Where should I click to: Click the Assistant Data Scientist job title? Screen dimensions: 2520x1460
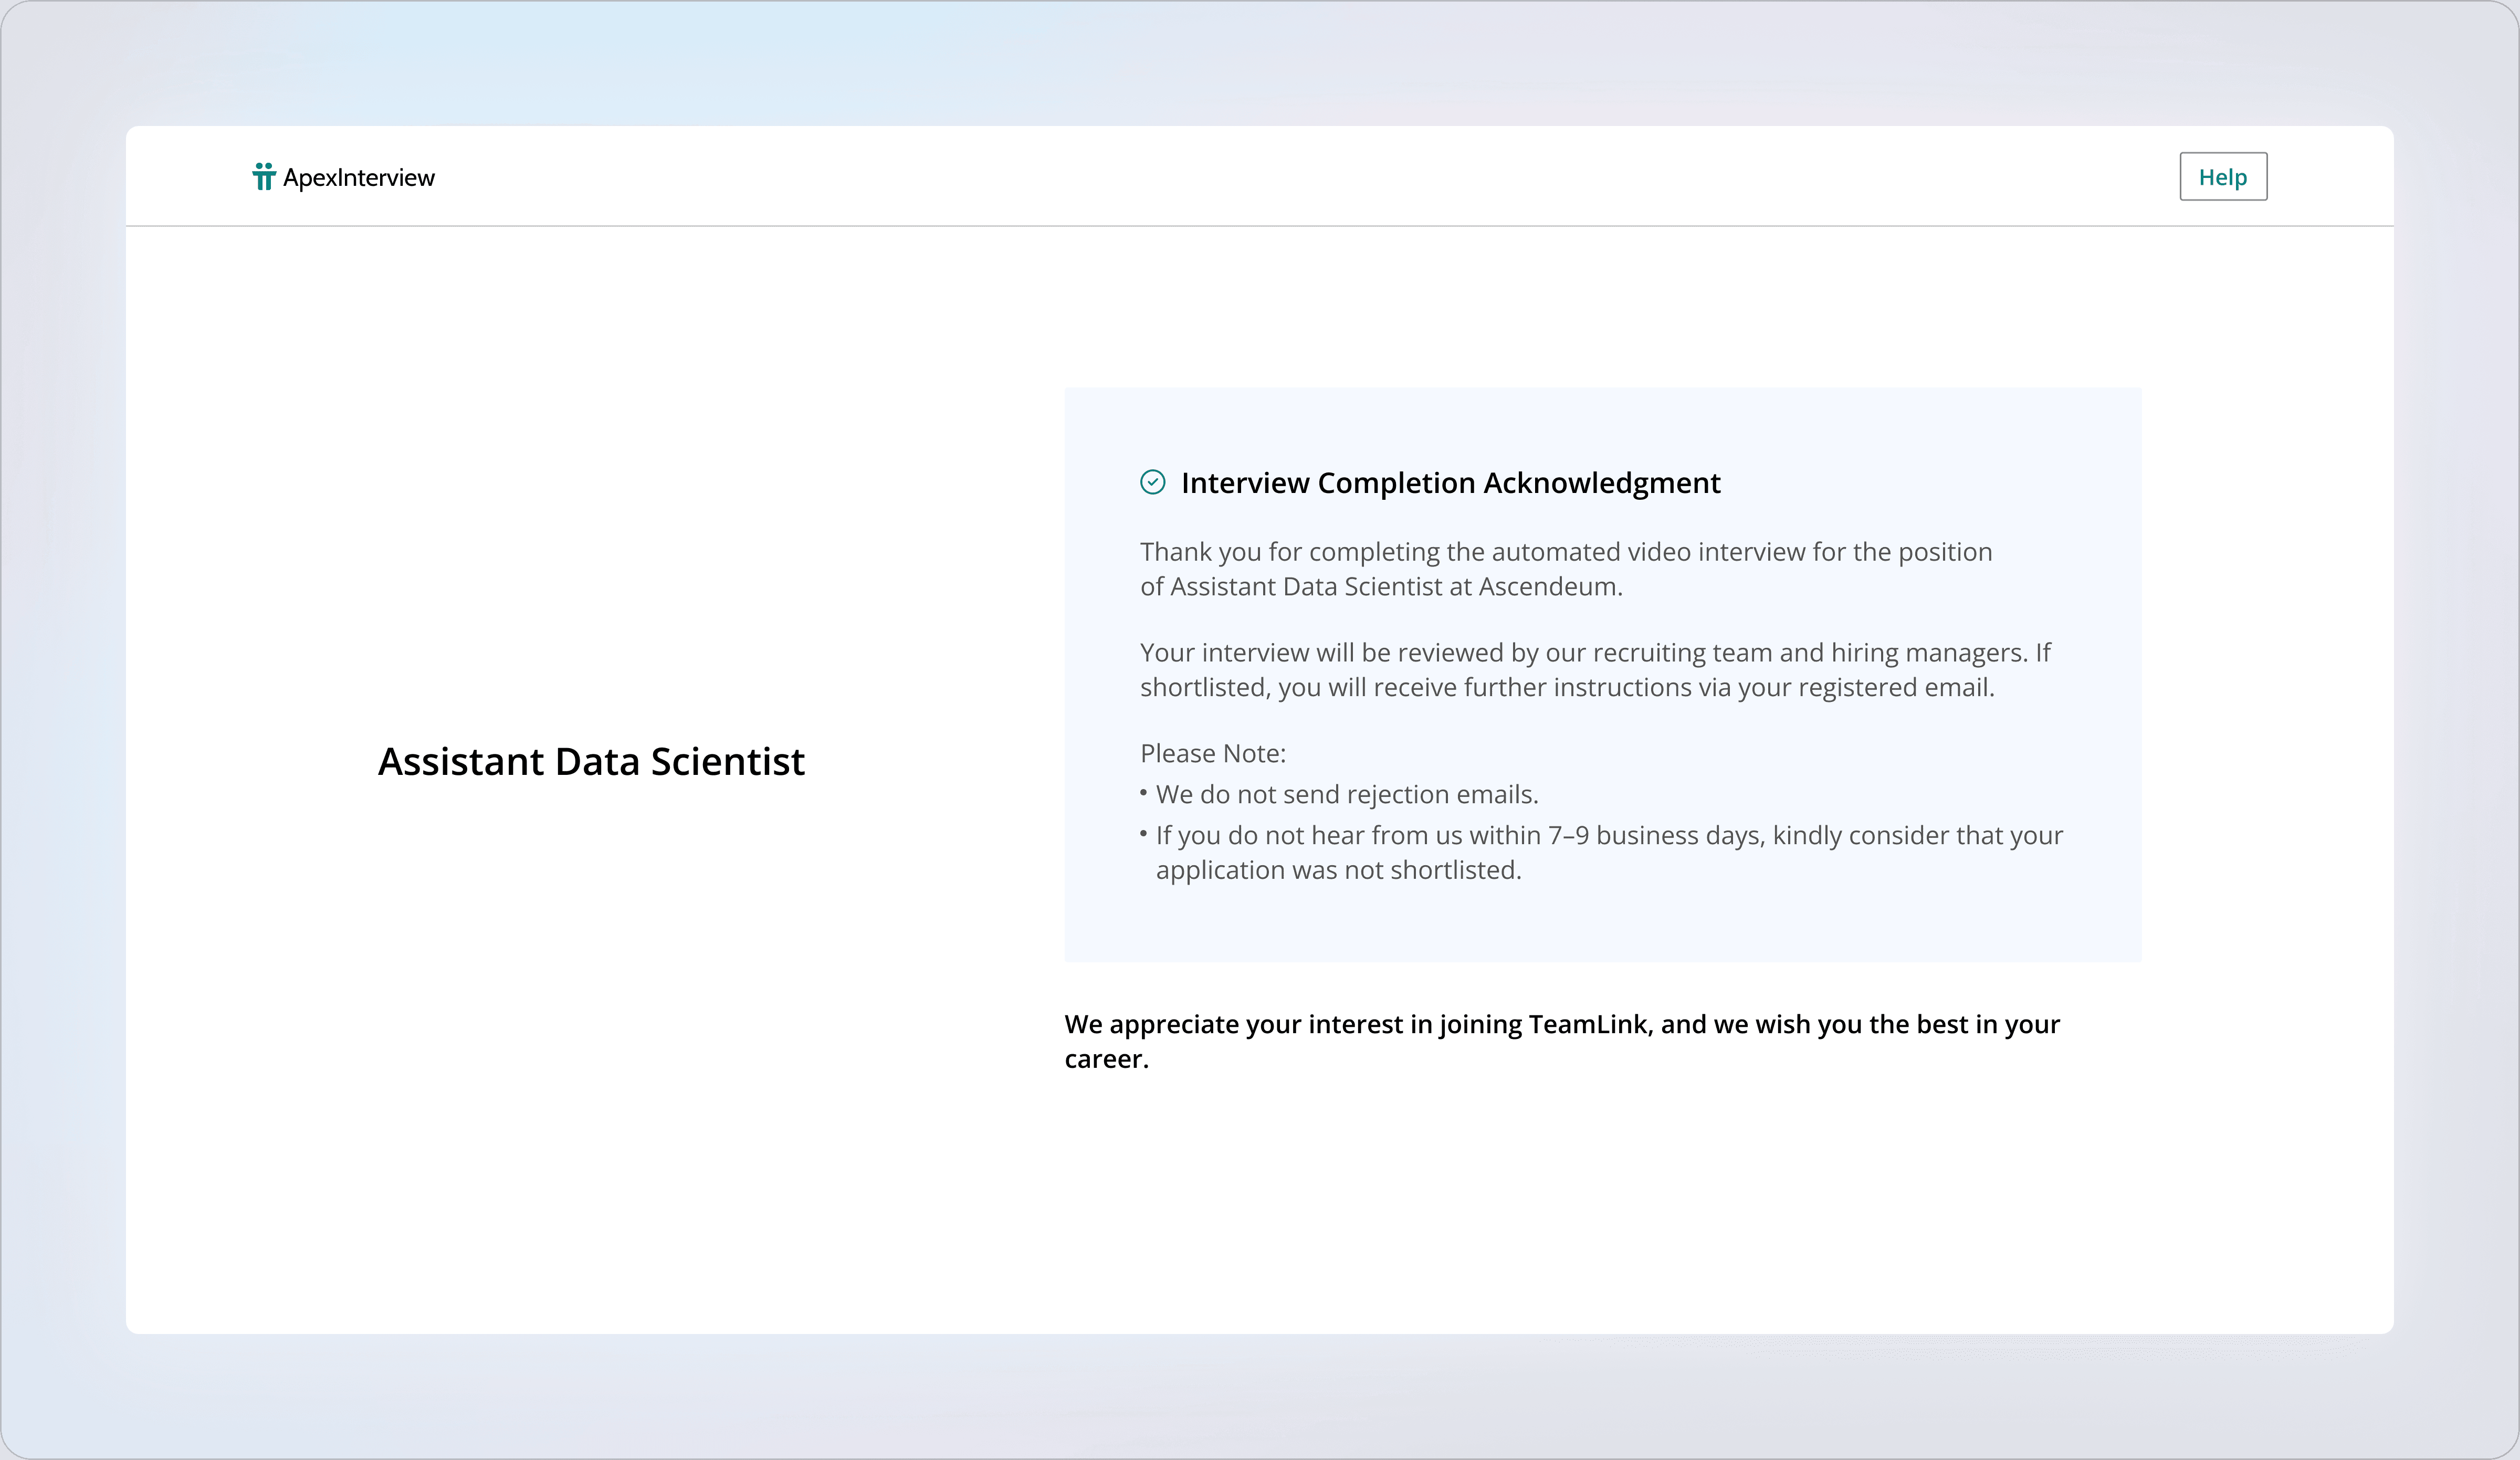click(x=591, y=762)
